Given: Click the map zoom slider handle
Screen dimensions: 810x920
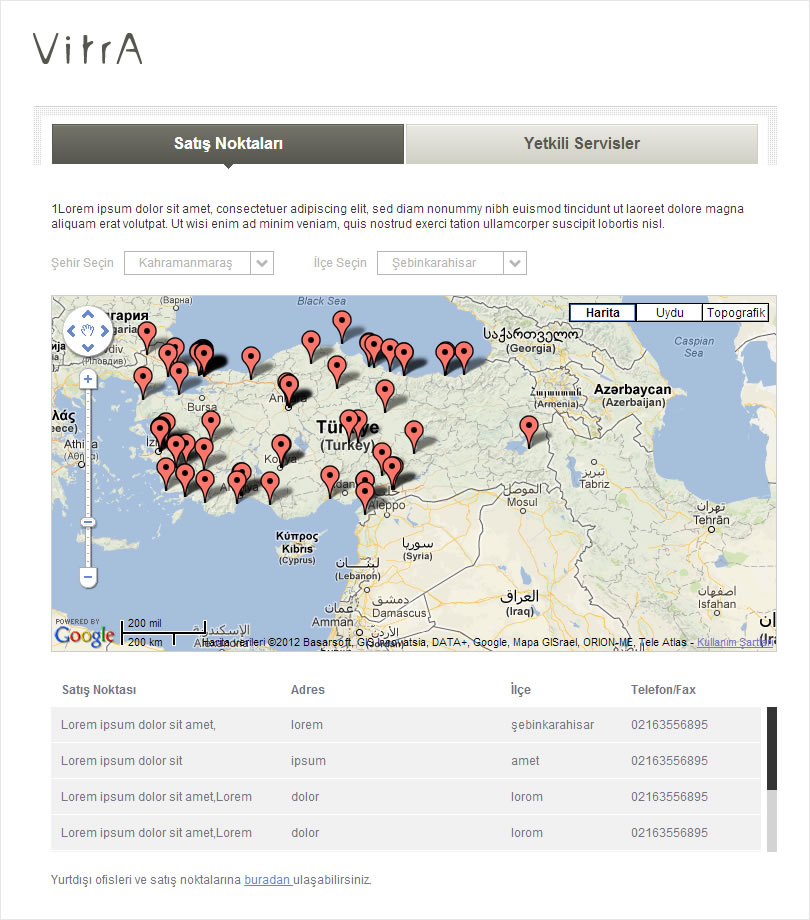Looking at the screenshot, I should coord(88,522).
